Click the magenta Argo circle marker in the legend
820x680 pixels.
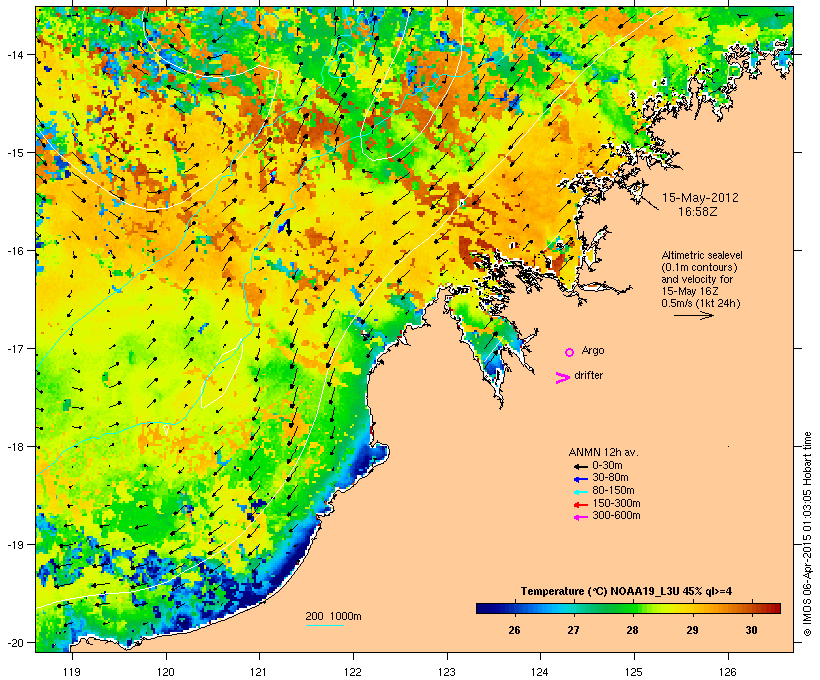click(570, 352)
